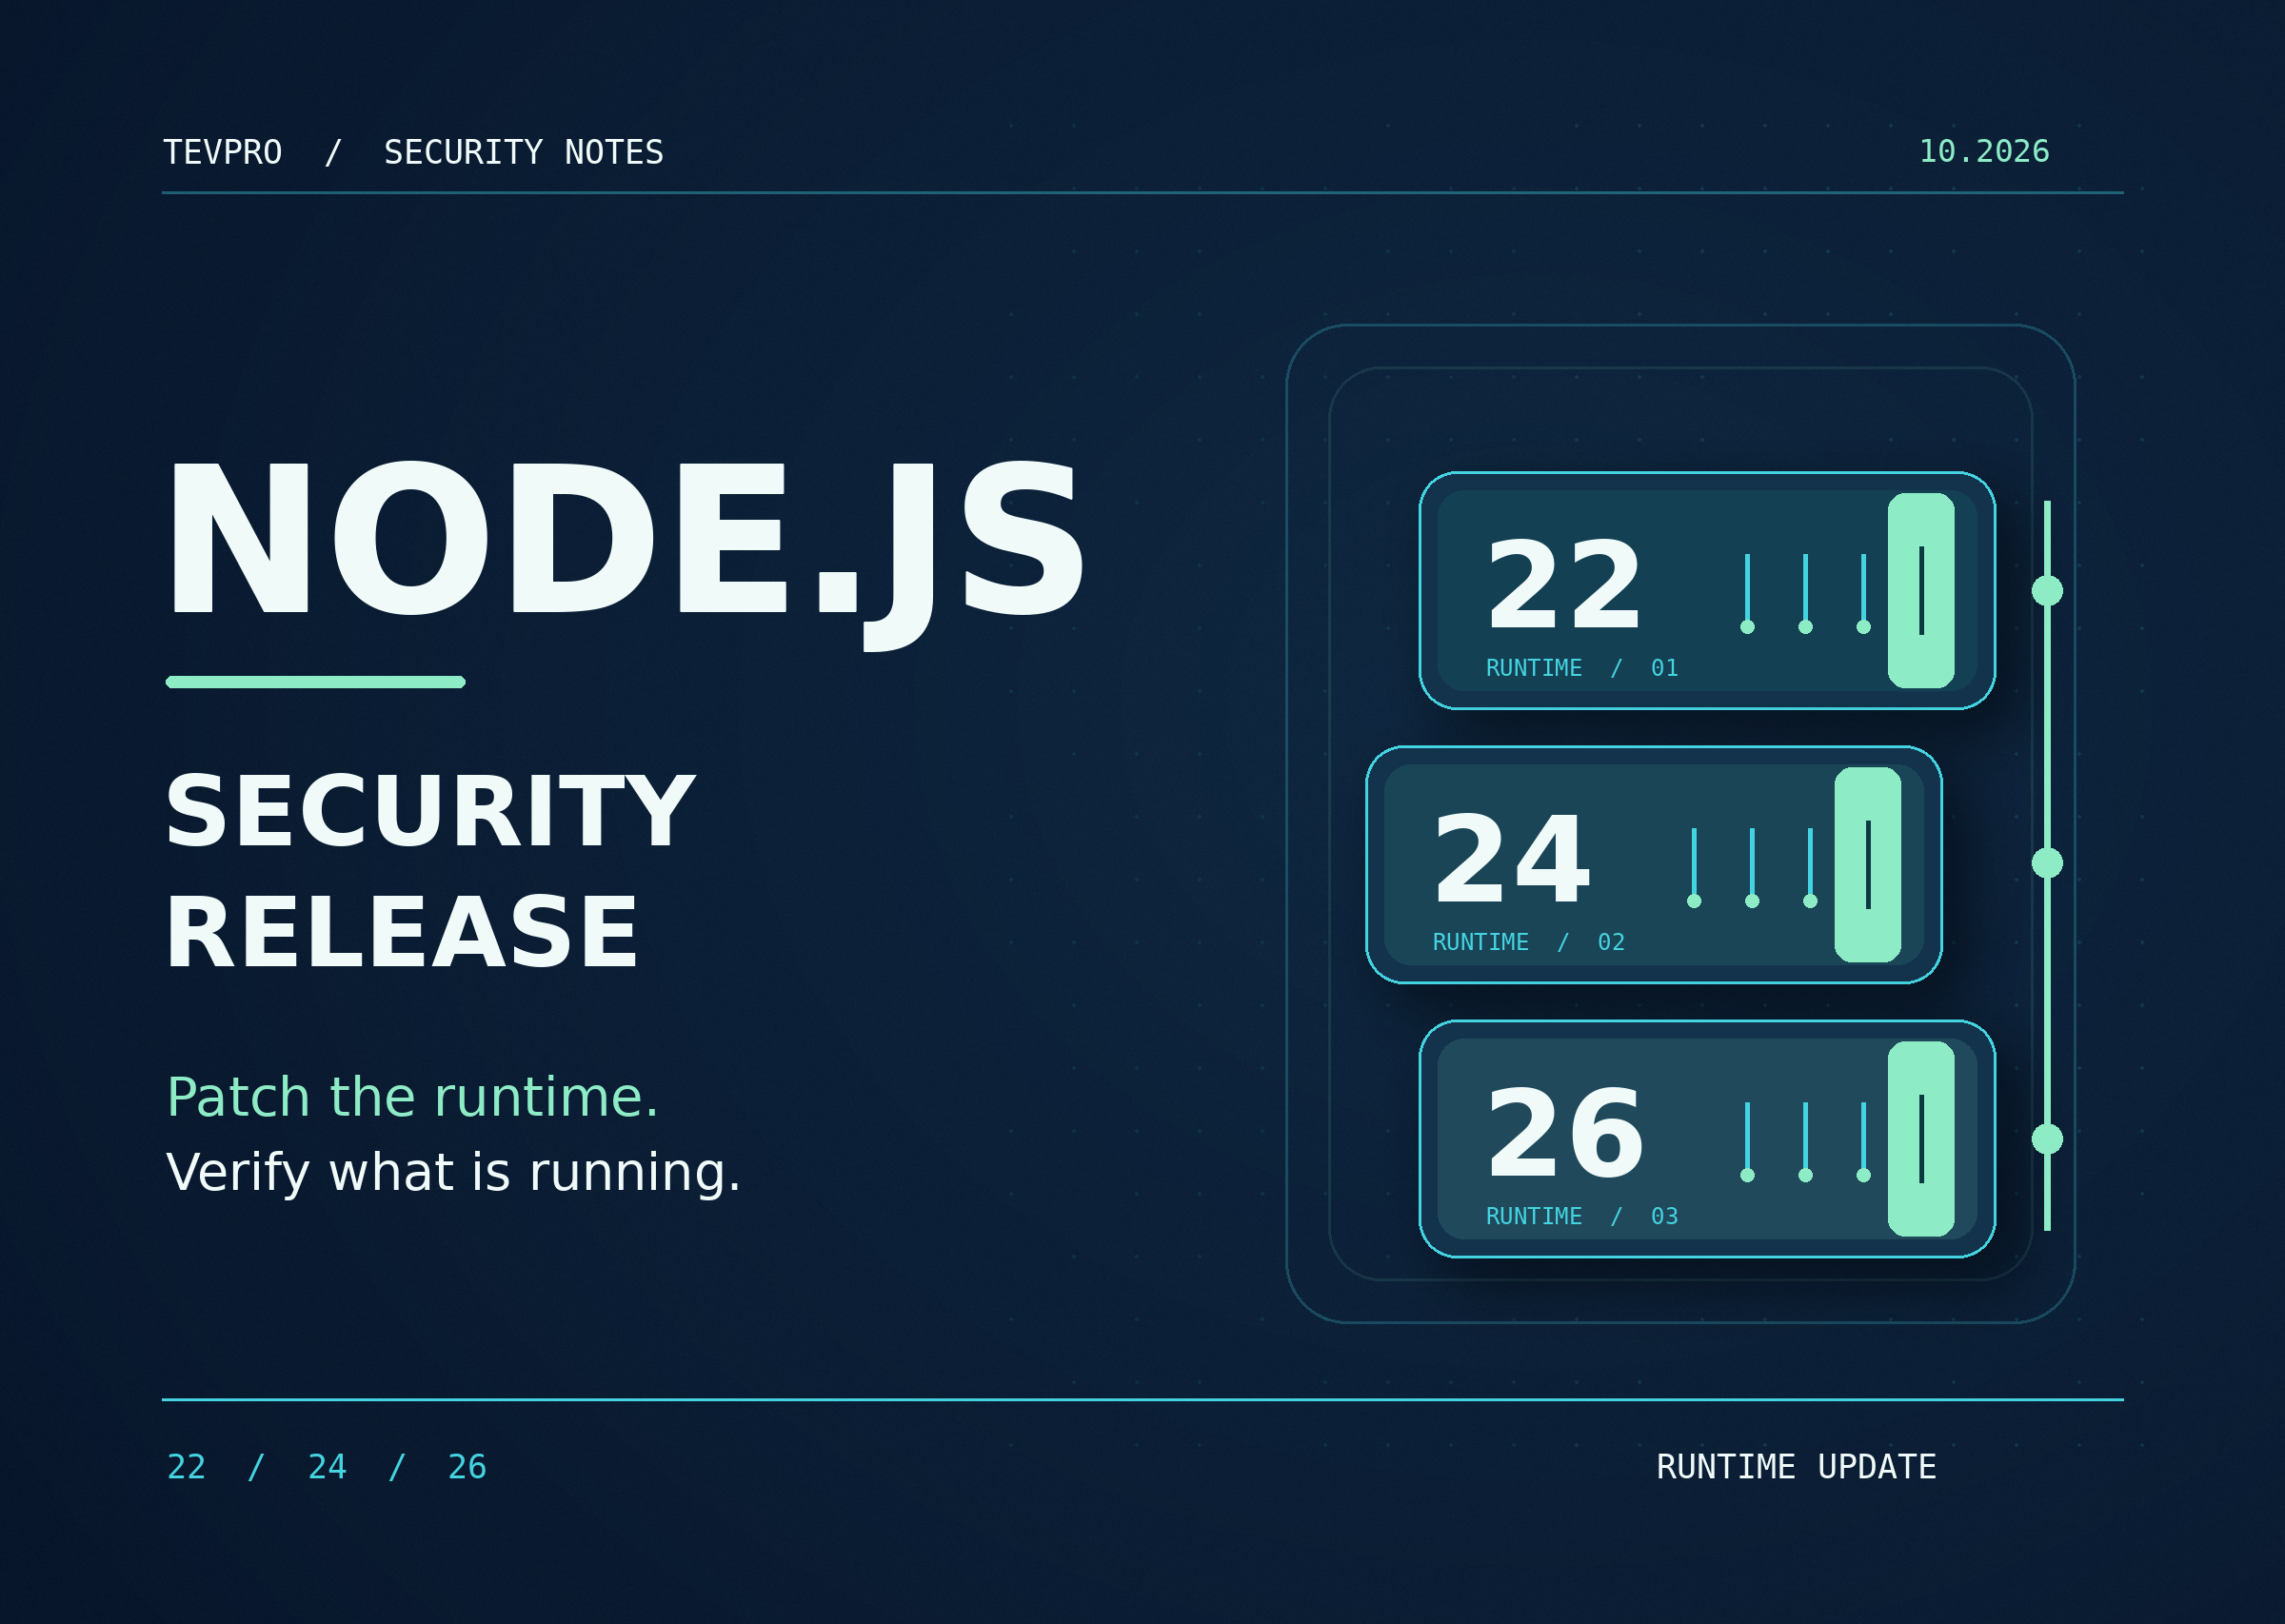Click timeline dot beside card 22
This screenshot has width=2285, height=1624.
(x=2047, y=591)
